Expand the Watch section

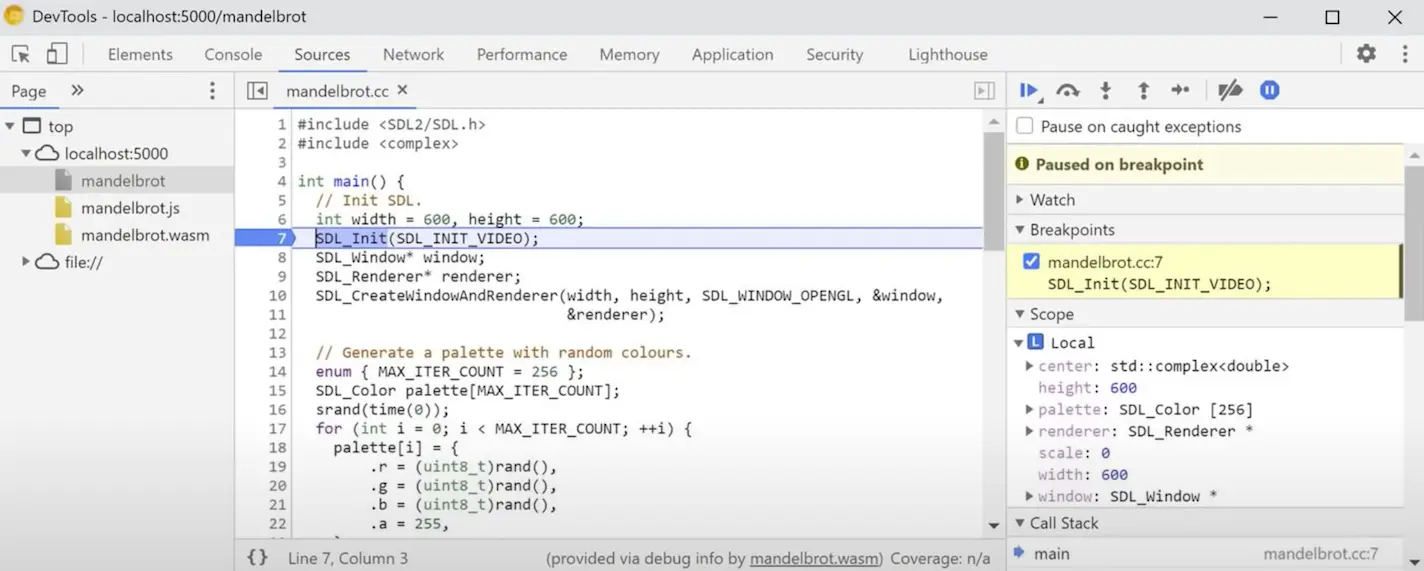pos(1020,200)
